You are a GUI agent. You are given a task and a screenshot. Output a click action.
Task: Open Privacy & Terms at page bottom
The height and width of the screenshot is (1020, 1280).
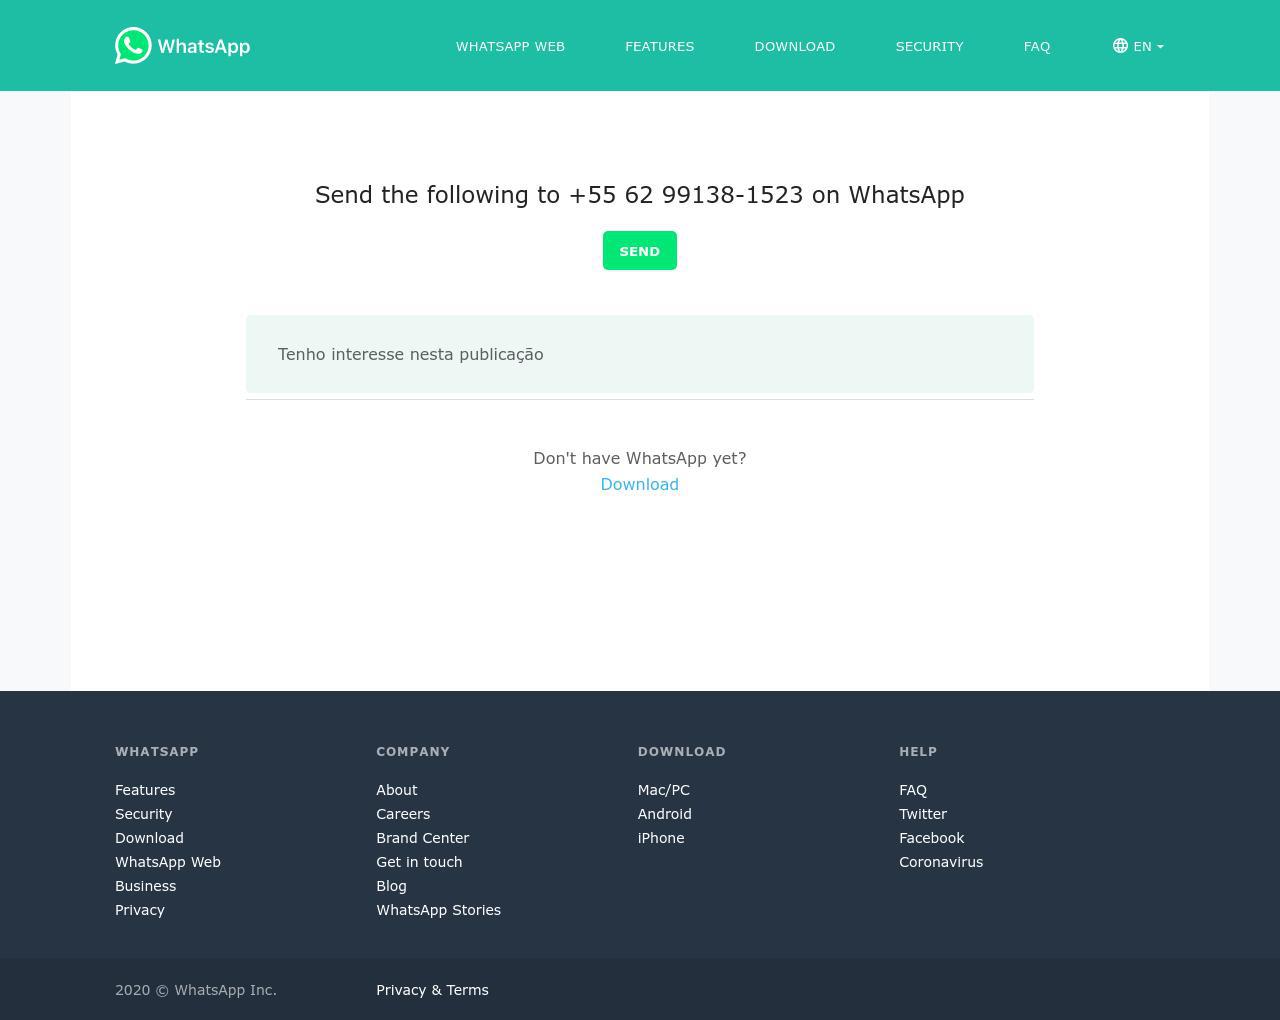tap(432, 990)
